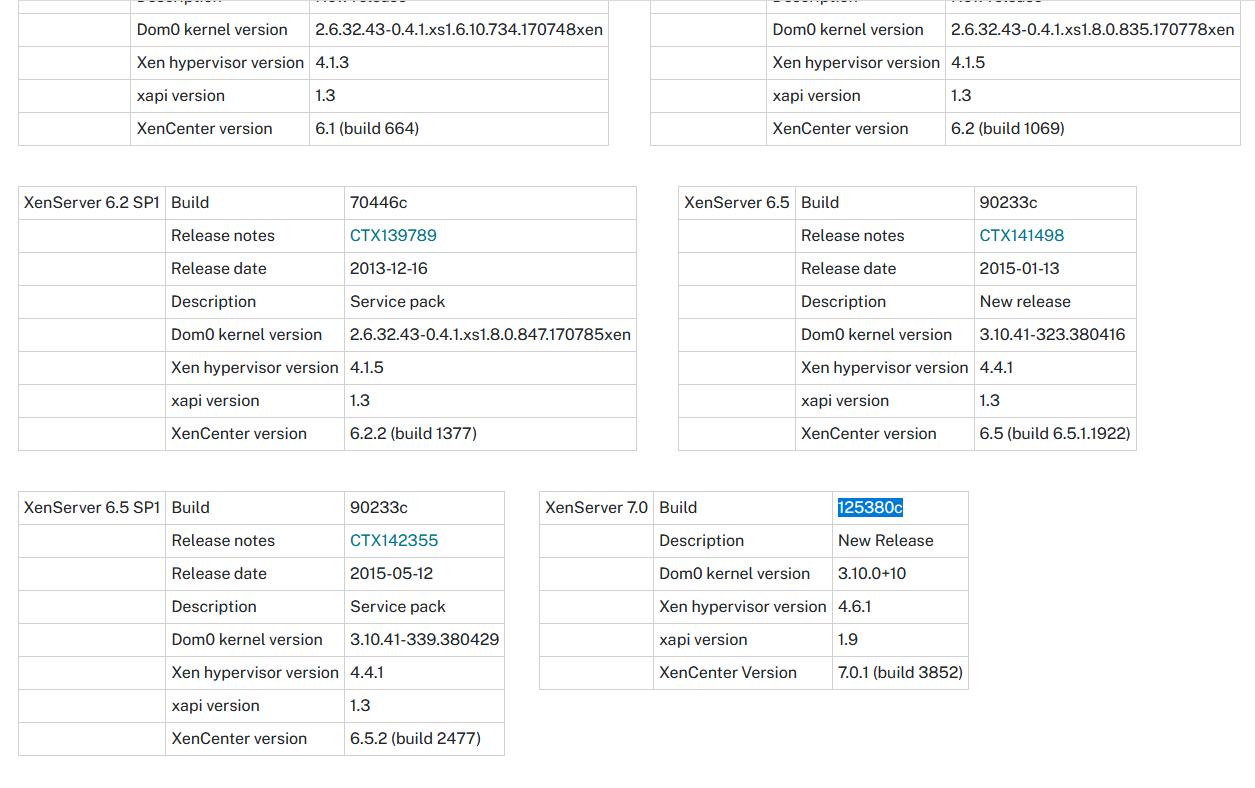The image size is (1255, 788).
Task: Open the CTX141498 release notes link
Action: click(x=1022, y=236)
